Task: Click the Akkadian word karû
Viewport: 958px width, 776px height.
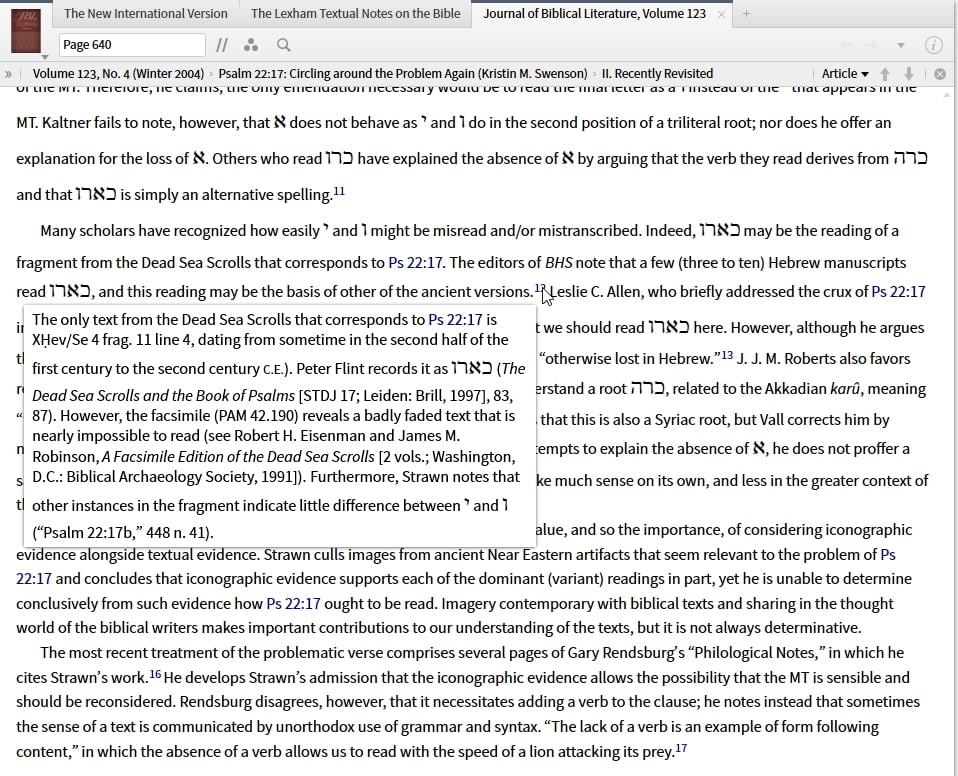Action: pyautogui.click(x=847, y=389)
